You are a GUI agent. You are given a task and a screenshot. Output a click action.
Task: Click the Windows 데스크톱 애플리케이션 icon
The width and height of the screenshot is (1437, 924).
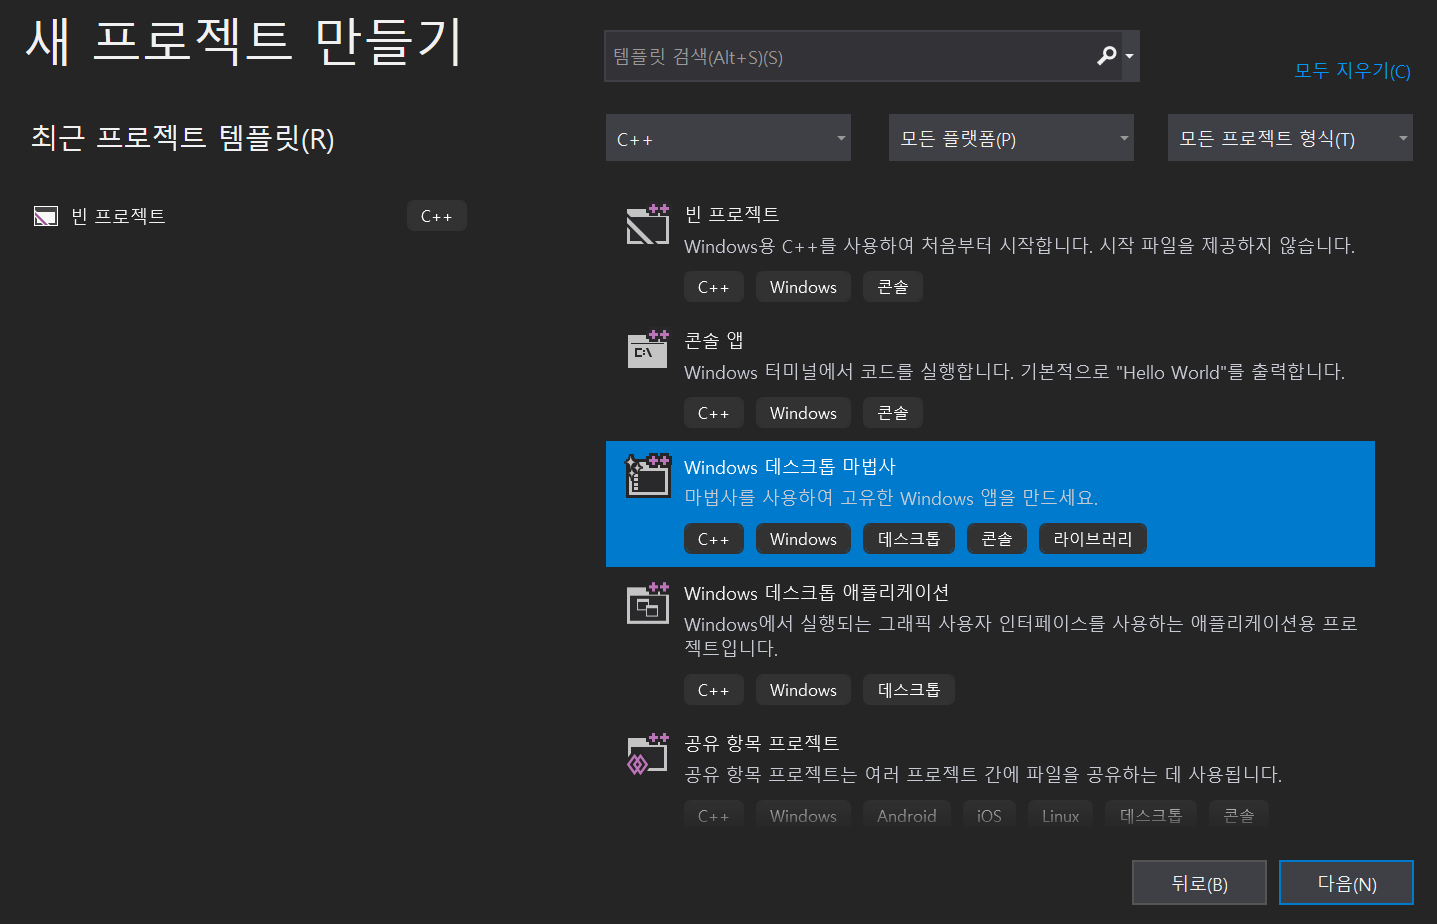(x=647, y=603)
